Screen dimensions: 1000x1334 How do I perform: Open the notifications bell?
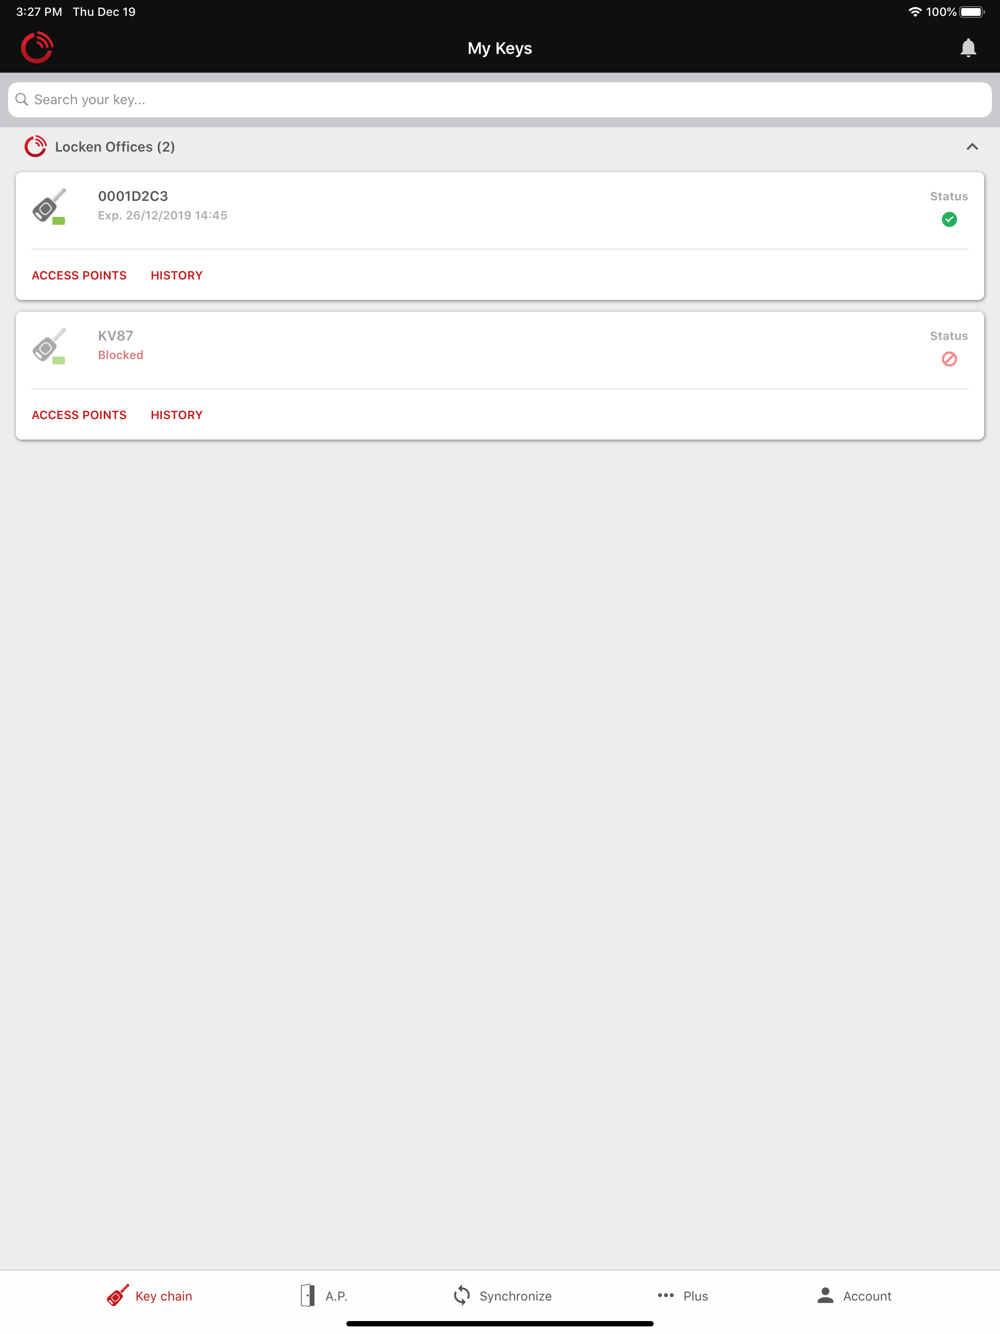(968, 48)
